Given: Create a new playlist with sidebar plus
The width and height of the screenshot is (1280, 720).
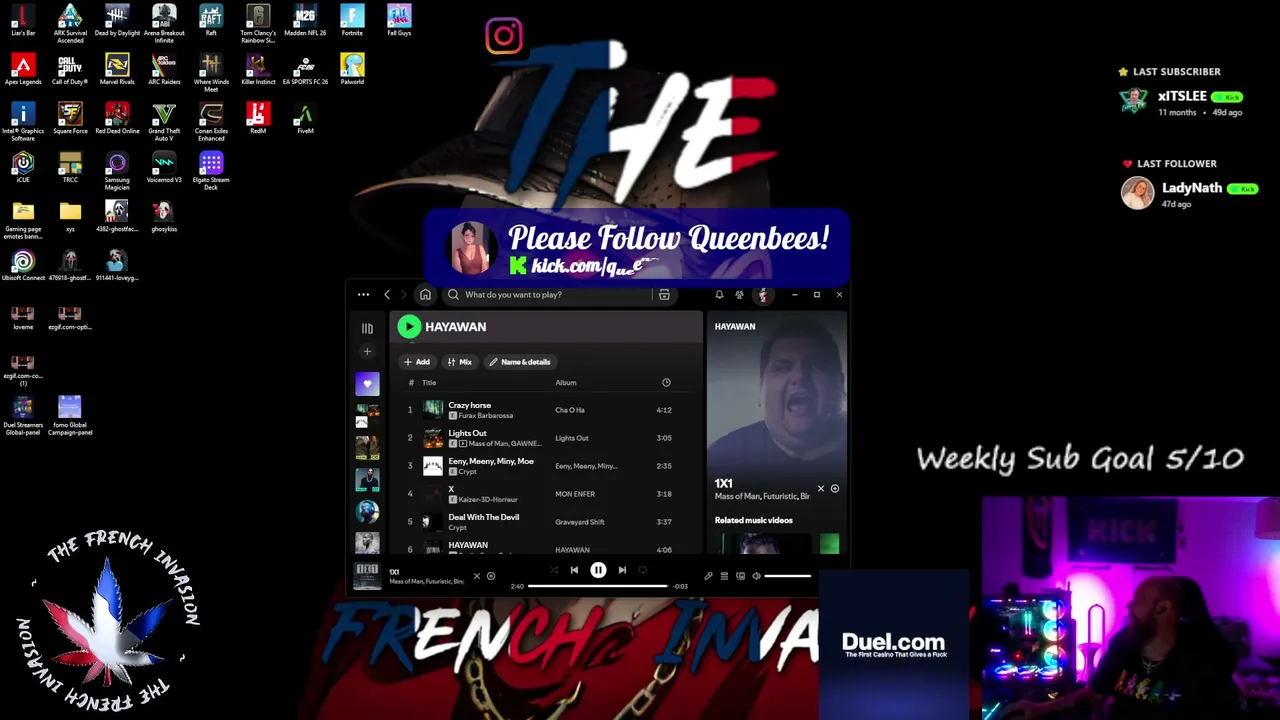Looking at the screenshot, I should pos(367,352).
